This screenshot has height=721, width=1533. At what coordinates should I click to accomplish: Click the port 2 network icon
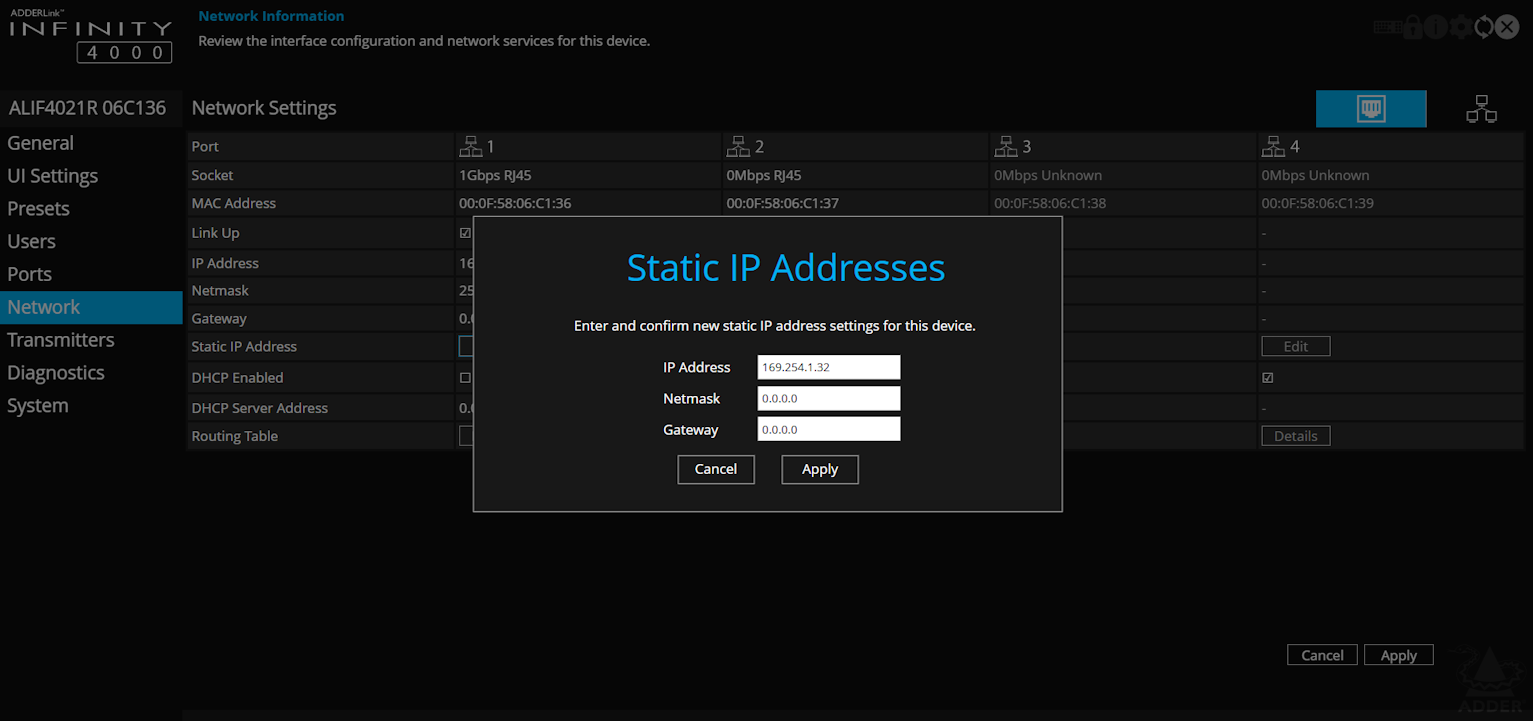[738, 146]
